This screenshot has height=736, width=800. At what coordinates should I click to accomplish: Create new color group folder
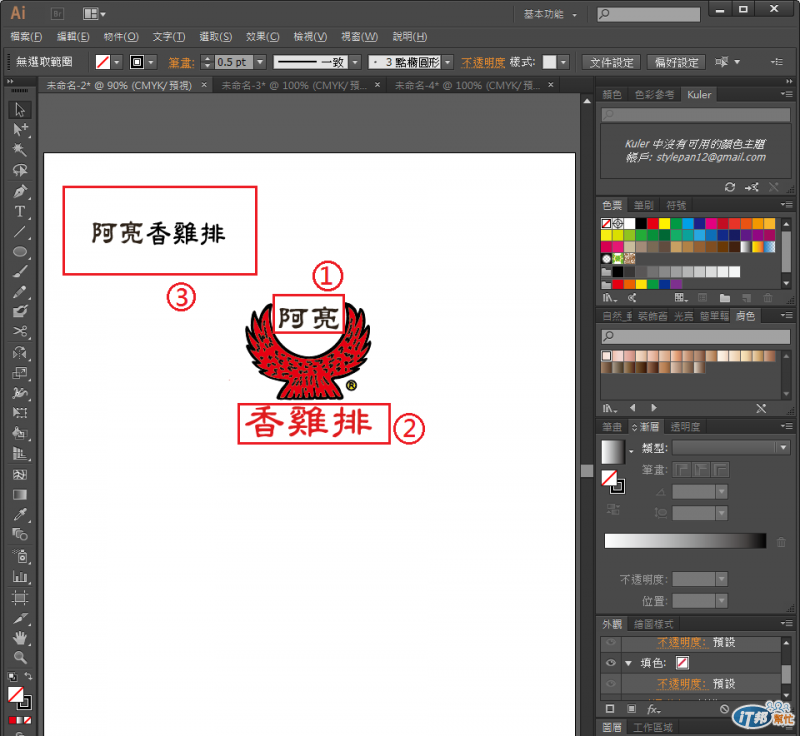(724, 298)
